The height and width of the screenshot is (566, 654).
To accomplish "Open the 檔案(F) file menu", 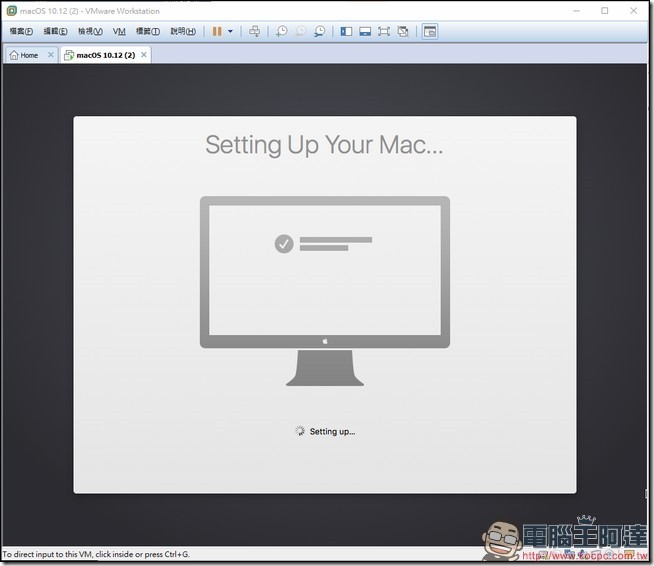I will coord(21,31).
